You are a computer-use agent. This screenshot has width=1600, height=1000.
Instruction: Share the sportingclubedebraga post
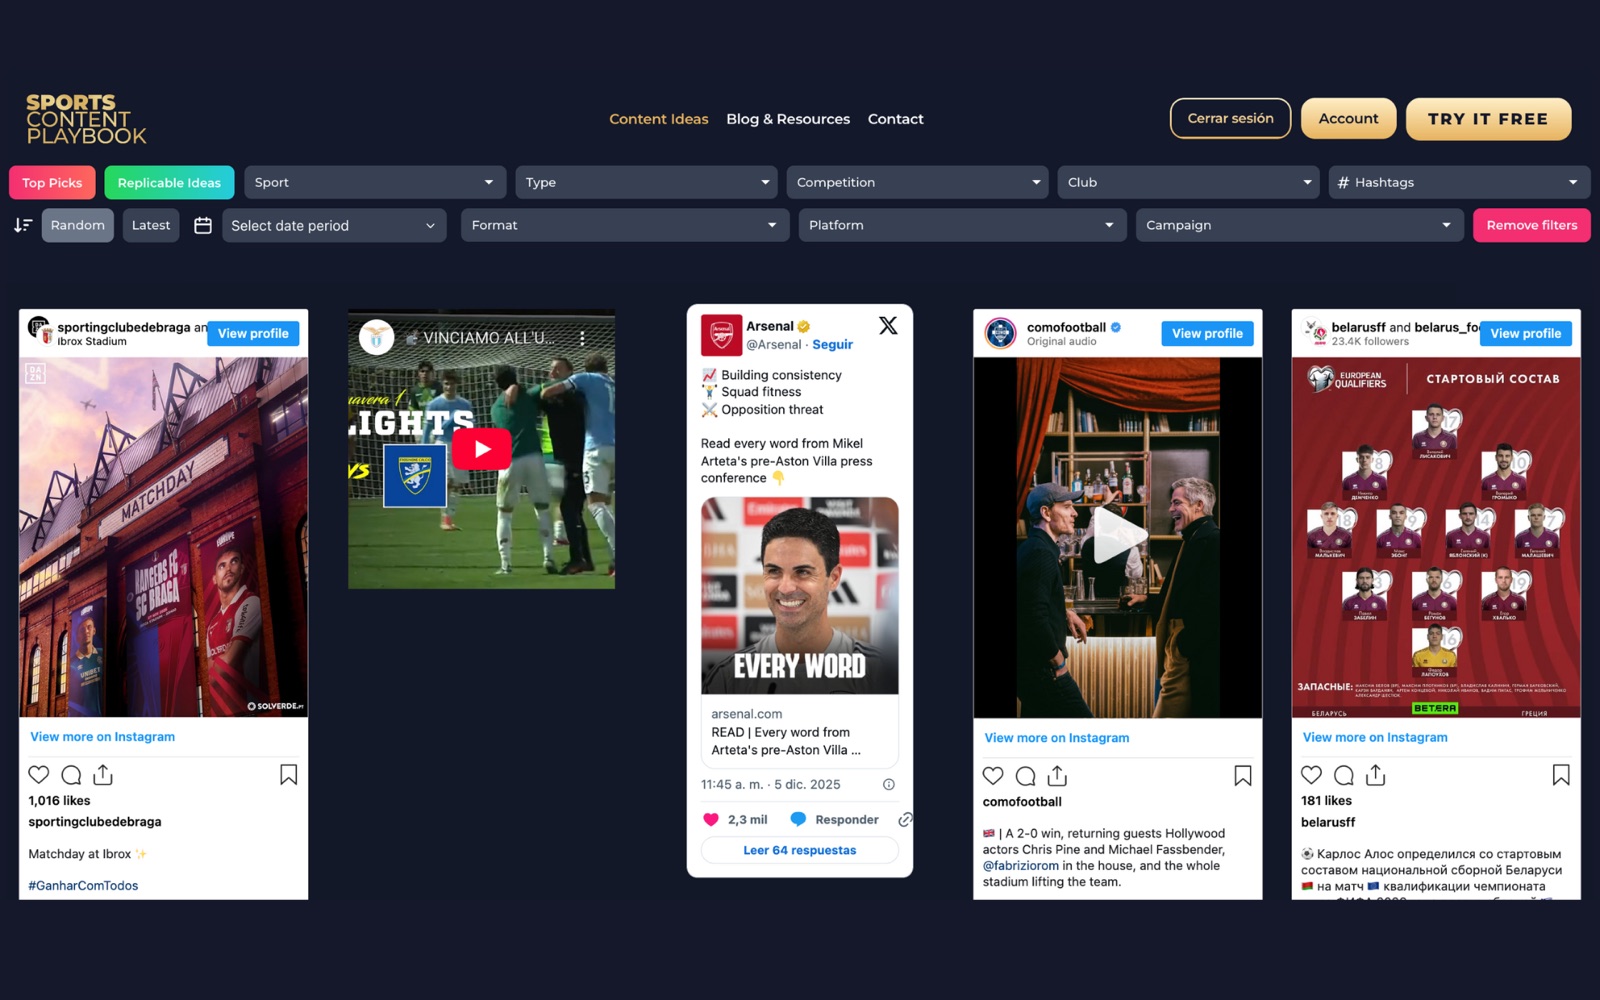103,774
